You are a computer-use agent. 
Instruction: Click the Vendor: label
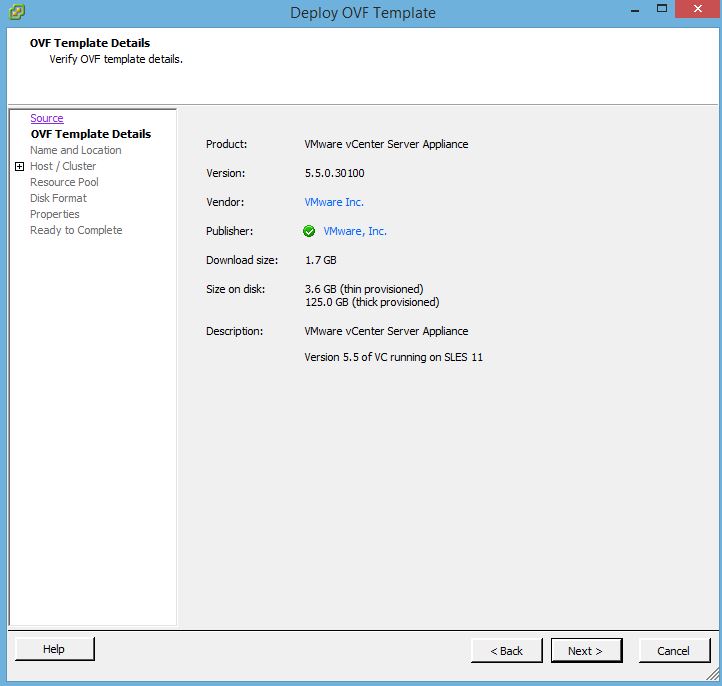click(225, 202)
